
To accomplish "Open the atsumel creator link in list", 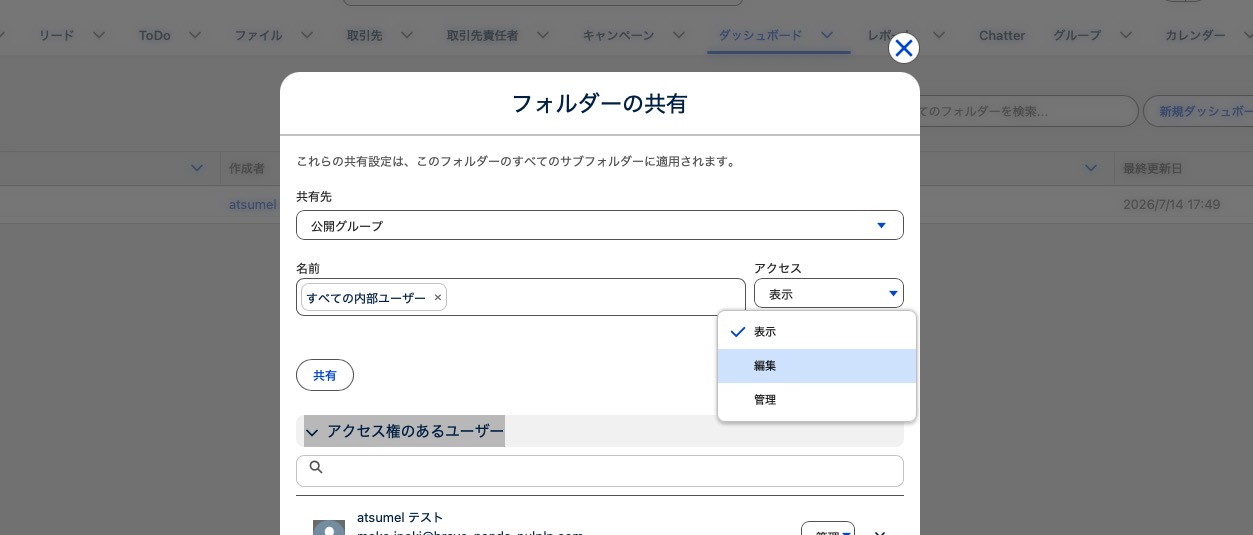I will (252, 204).
